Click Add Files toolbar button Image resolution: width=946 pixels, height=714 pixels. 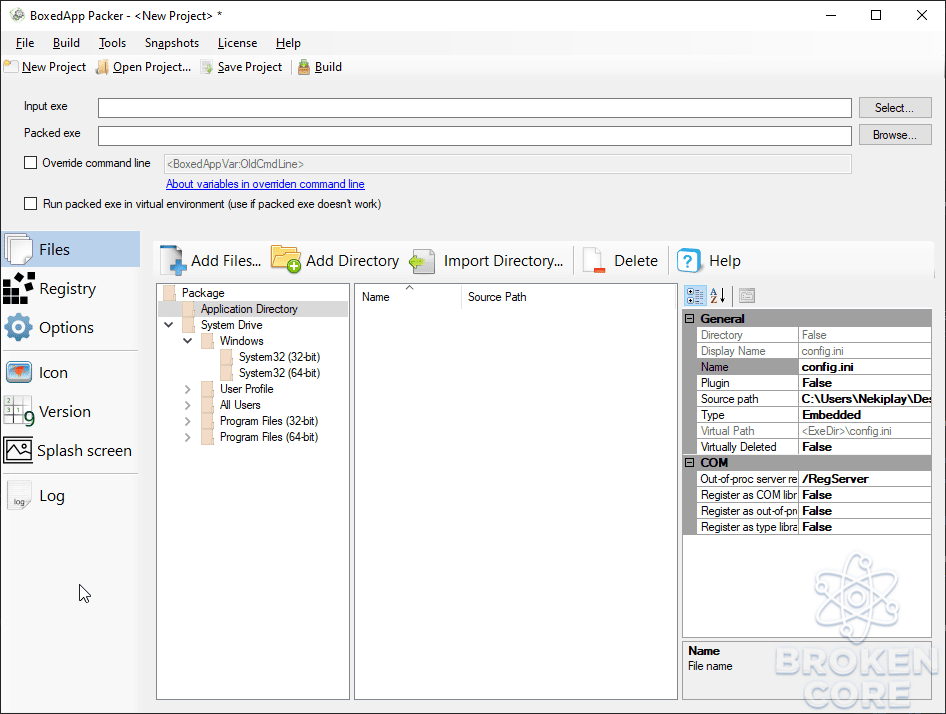point(211,261)
